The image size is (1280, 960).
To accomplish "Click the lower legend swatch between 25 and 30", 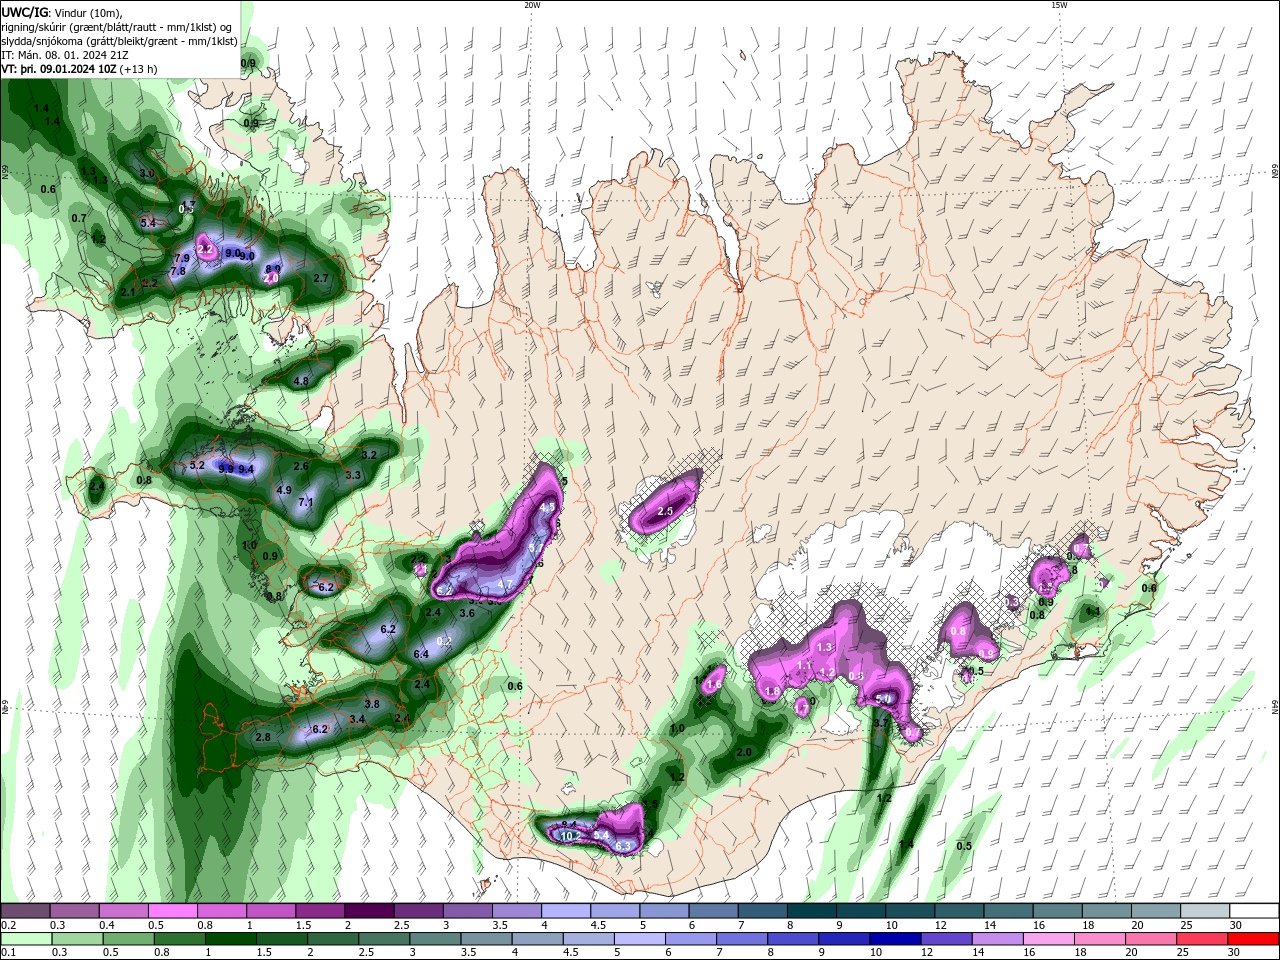I will click(1203, 939).
